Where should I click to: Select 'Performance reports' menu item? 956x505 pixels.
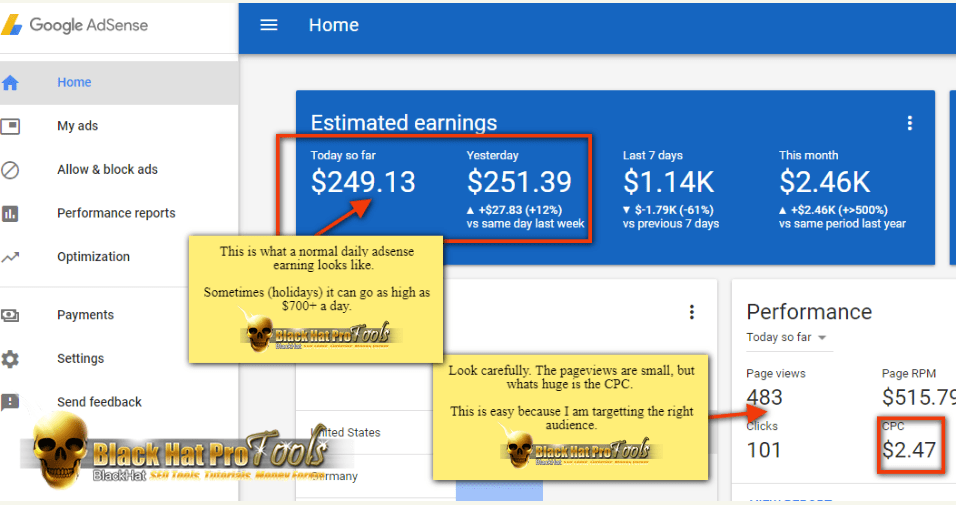coord(116,213)
